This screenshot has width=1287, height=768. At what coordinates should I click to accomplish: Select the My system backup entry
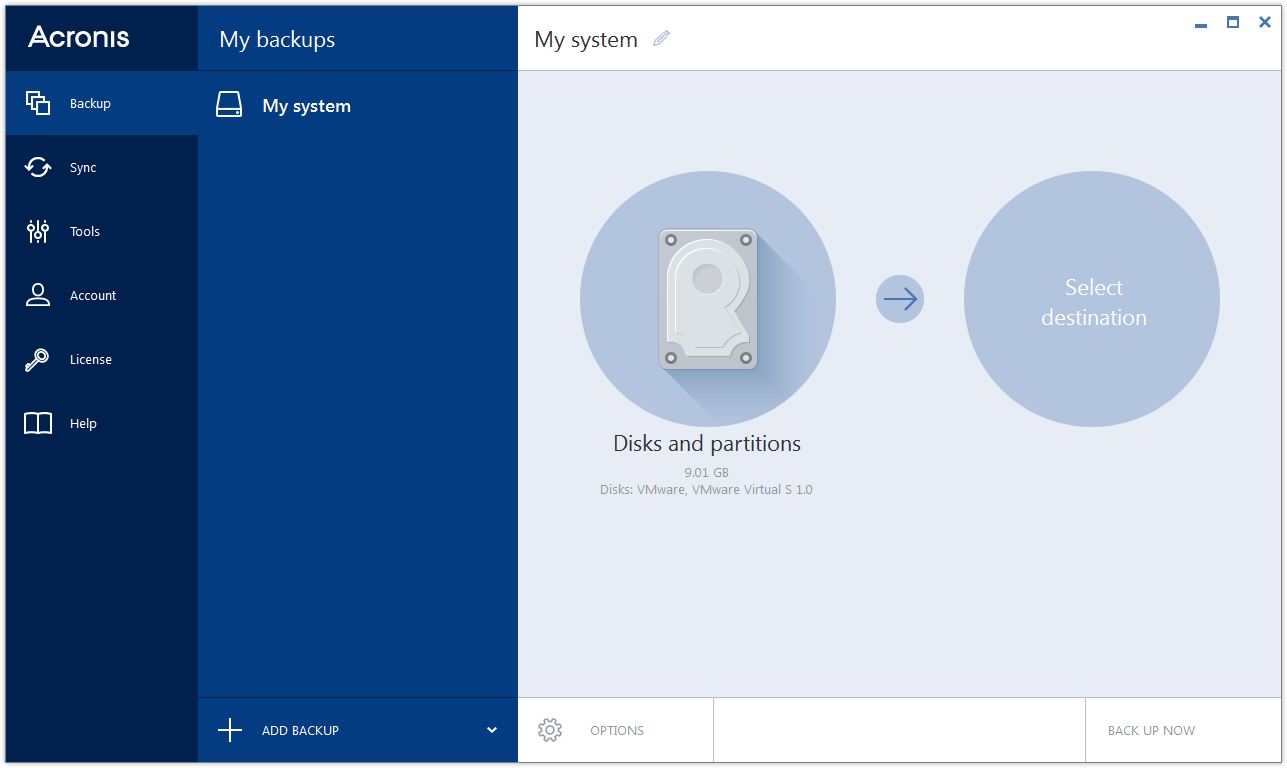pyautogui.click(x=306, y=106)
